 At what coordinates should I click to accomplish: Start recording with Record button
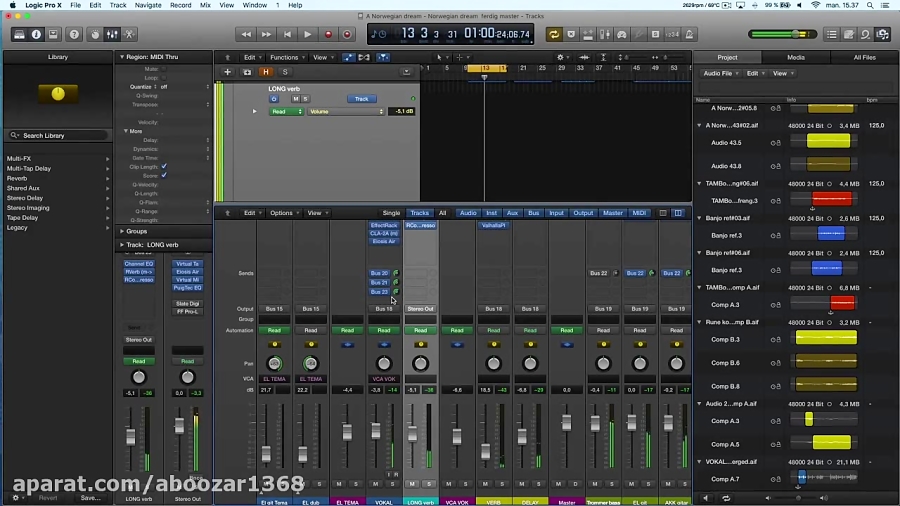point(328,34)
